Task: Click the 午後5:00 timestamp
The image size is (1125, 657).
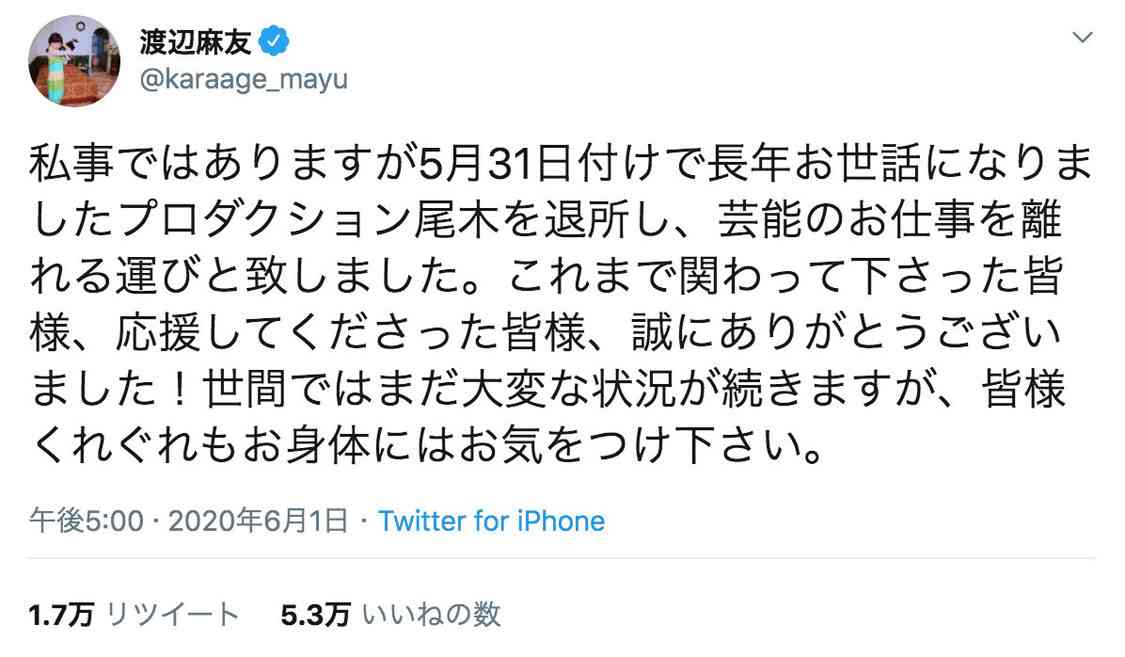Action: [x=87, y=521]
